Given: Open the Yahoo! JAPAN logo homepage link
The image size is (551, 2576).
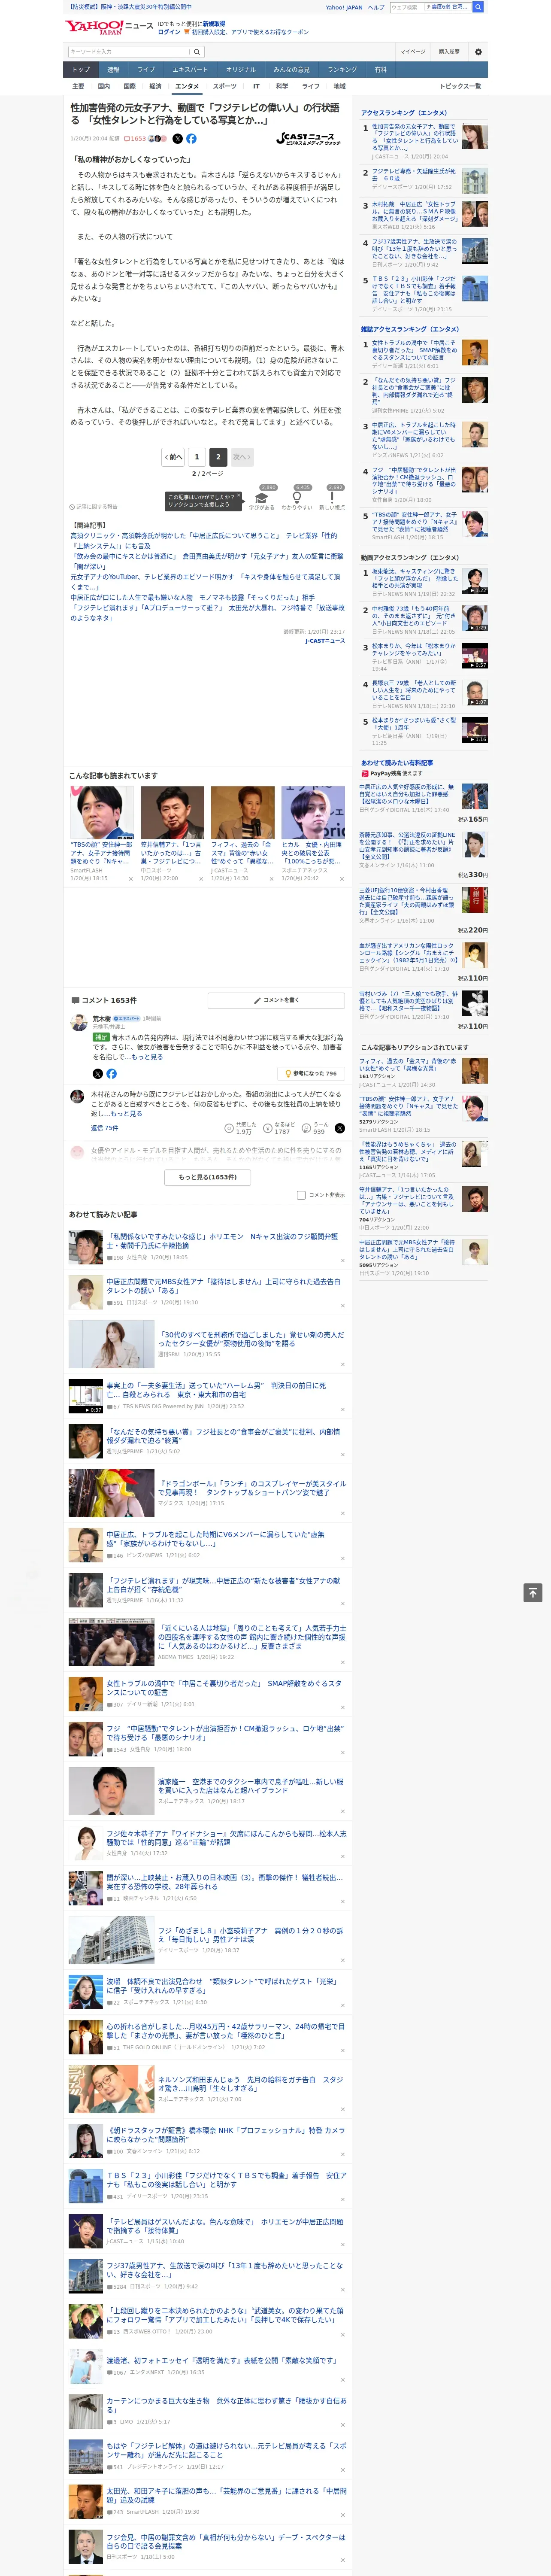Looking at the screenshot, I should pos(94,27).
